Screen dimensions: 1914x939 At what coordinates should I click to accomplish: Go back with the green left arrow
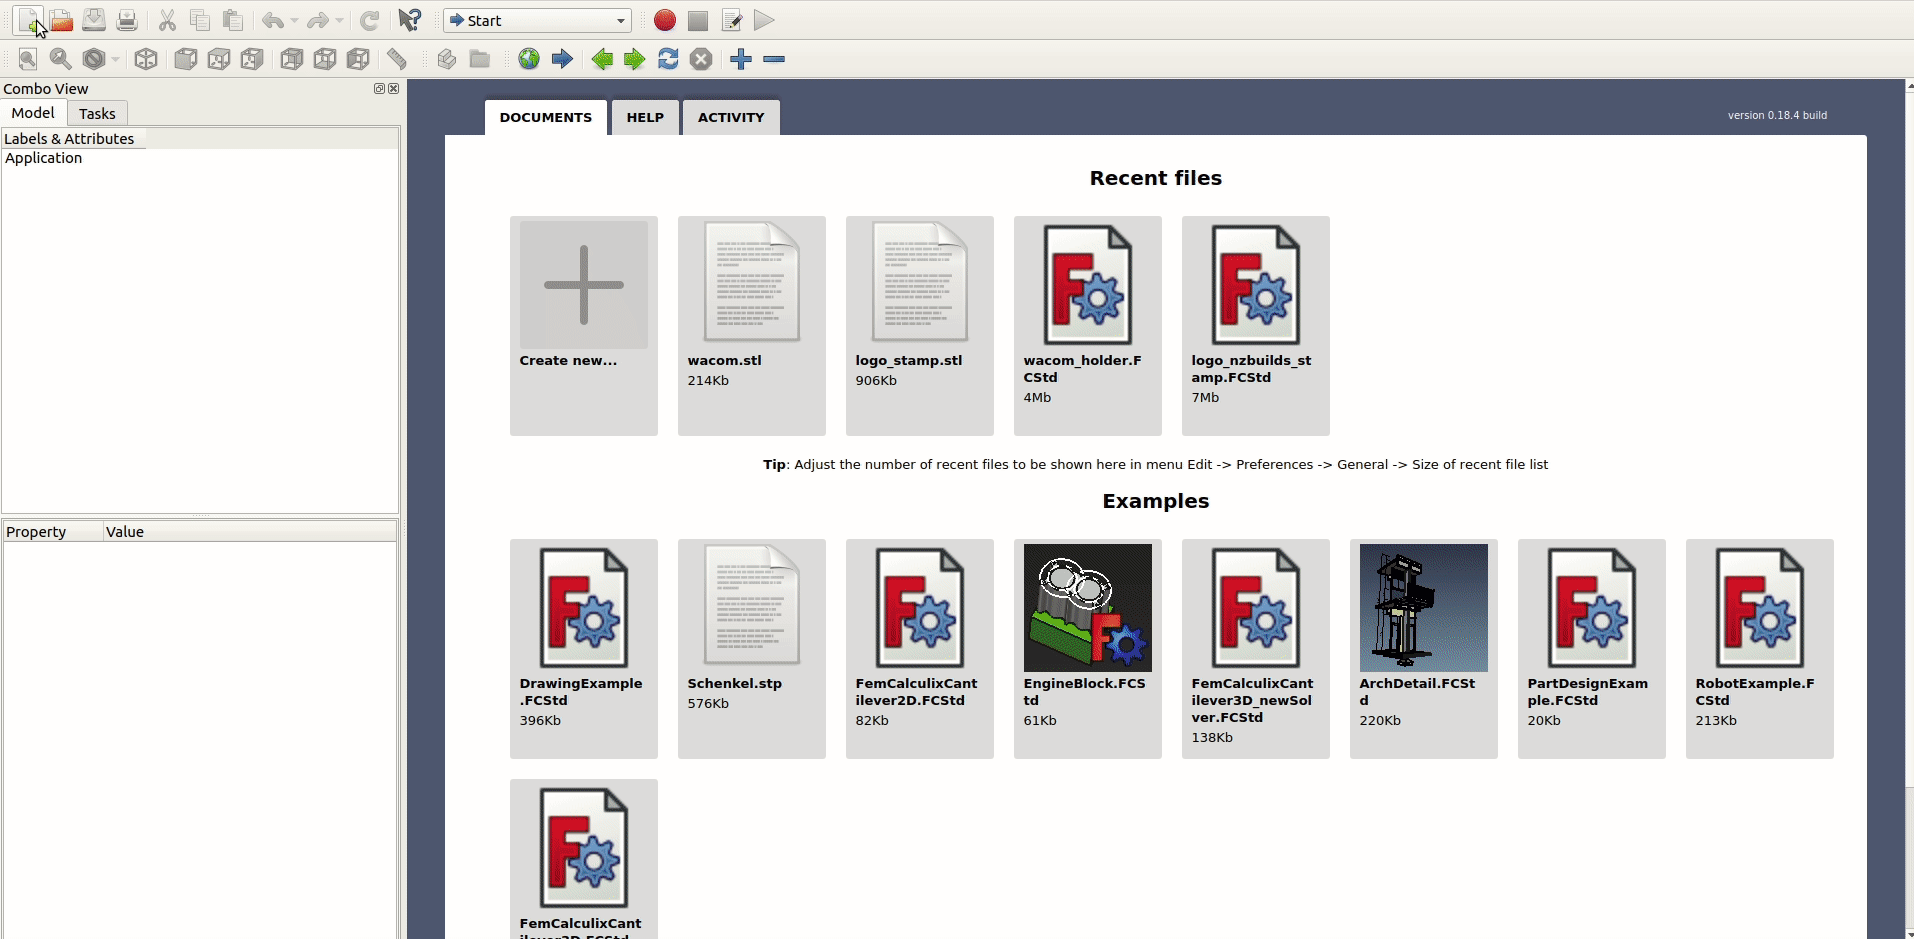coord(602,59)
